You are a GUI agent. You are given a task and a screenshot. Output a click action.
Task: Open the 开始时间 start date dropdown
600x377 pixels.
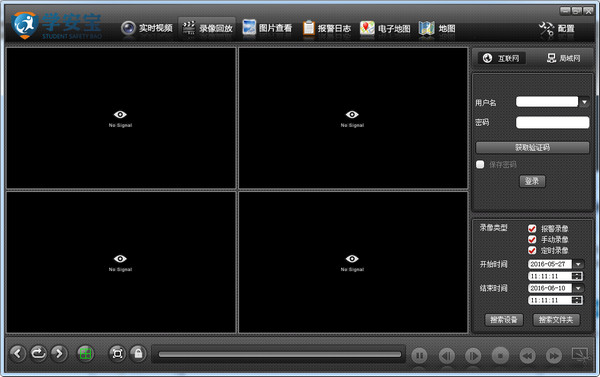click(x=578, y=264)
